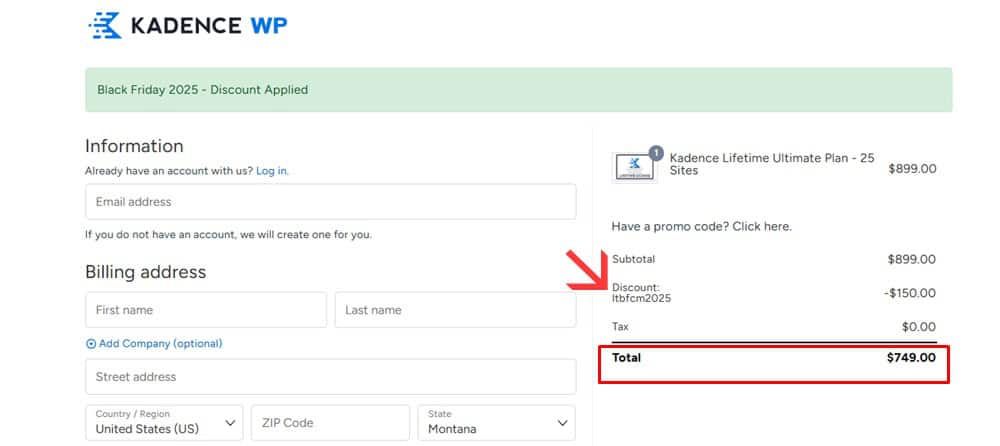This screenshot has height=446, width=1000.
Task: Focus the Email address field
Action: [x=330, y=202]
